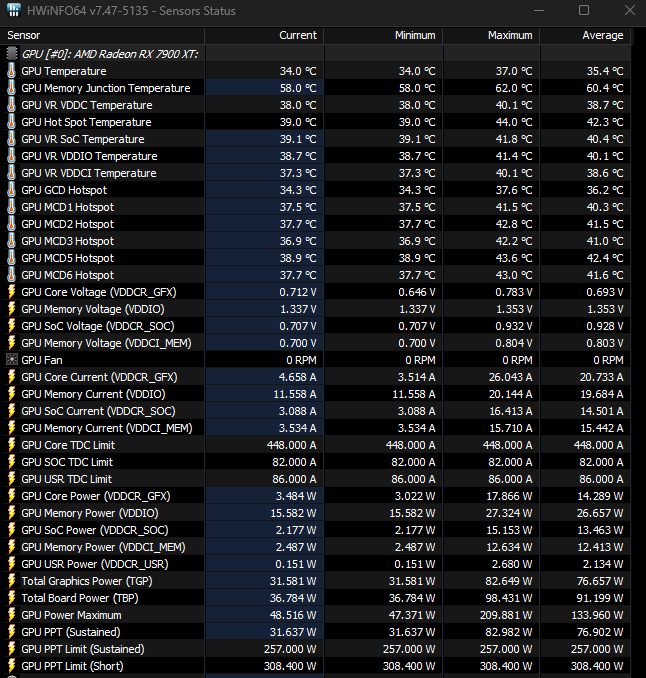Click the lightning icon for GPU Core Voltage (VDDCR_GFX)
Viewport: 646px width, 678px height.
point(12,292)
